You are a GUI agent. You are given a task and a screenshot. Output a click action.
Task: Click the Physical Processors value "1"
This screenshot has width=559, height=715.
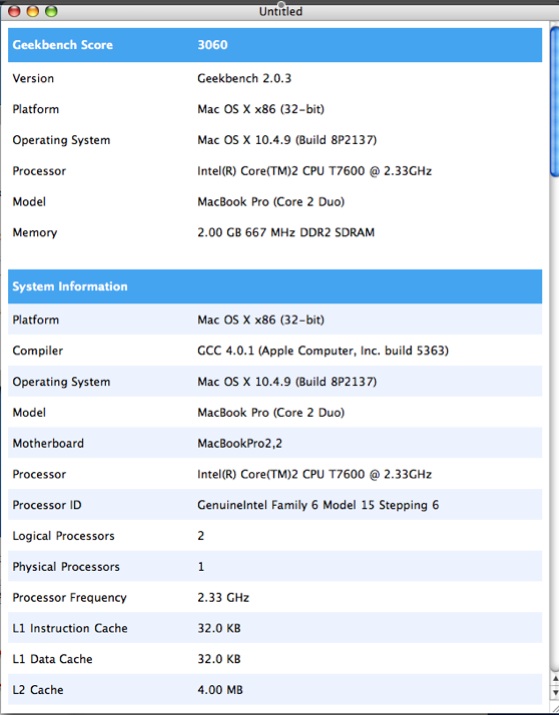(x=201, y=567)
